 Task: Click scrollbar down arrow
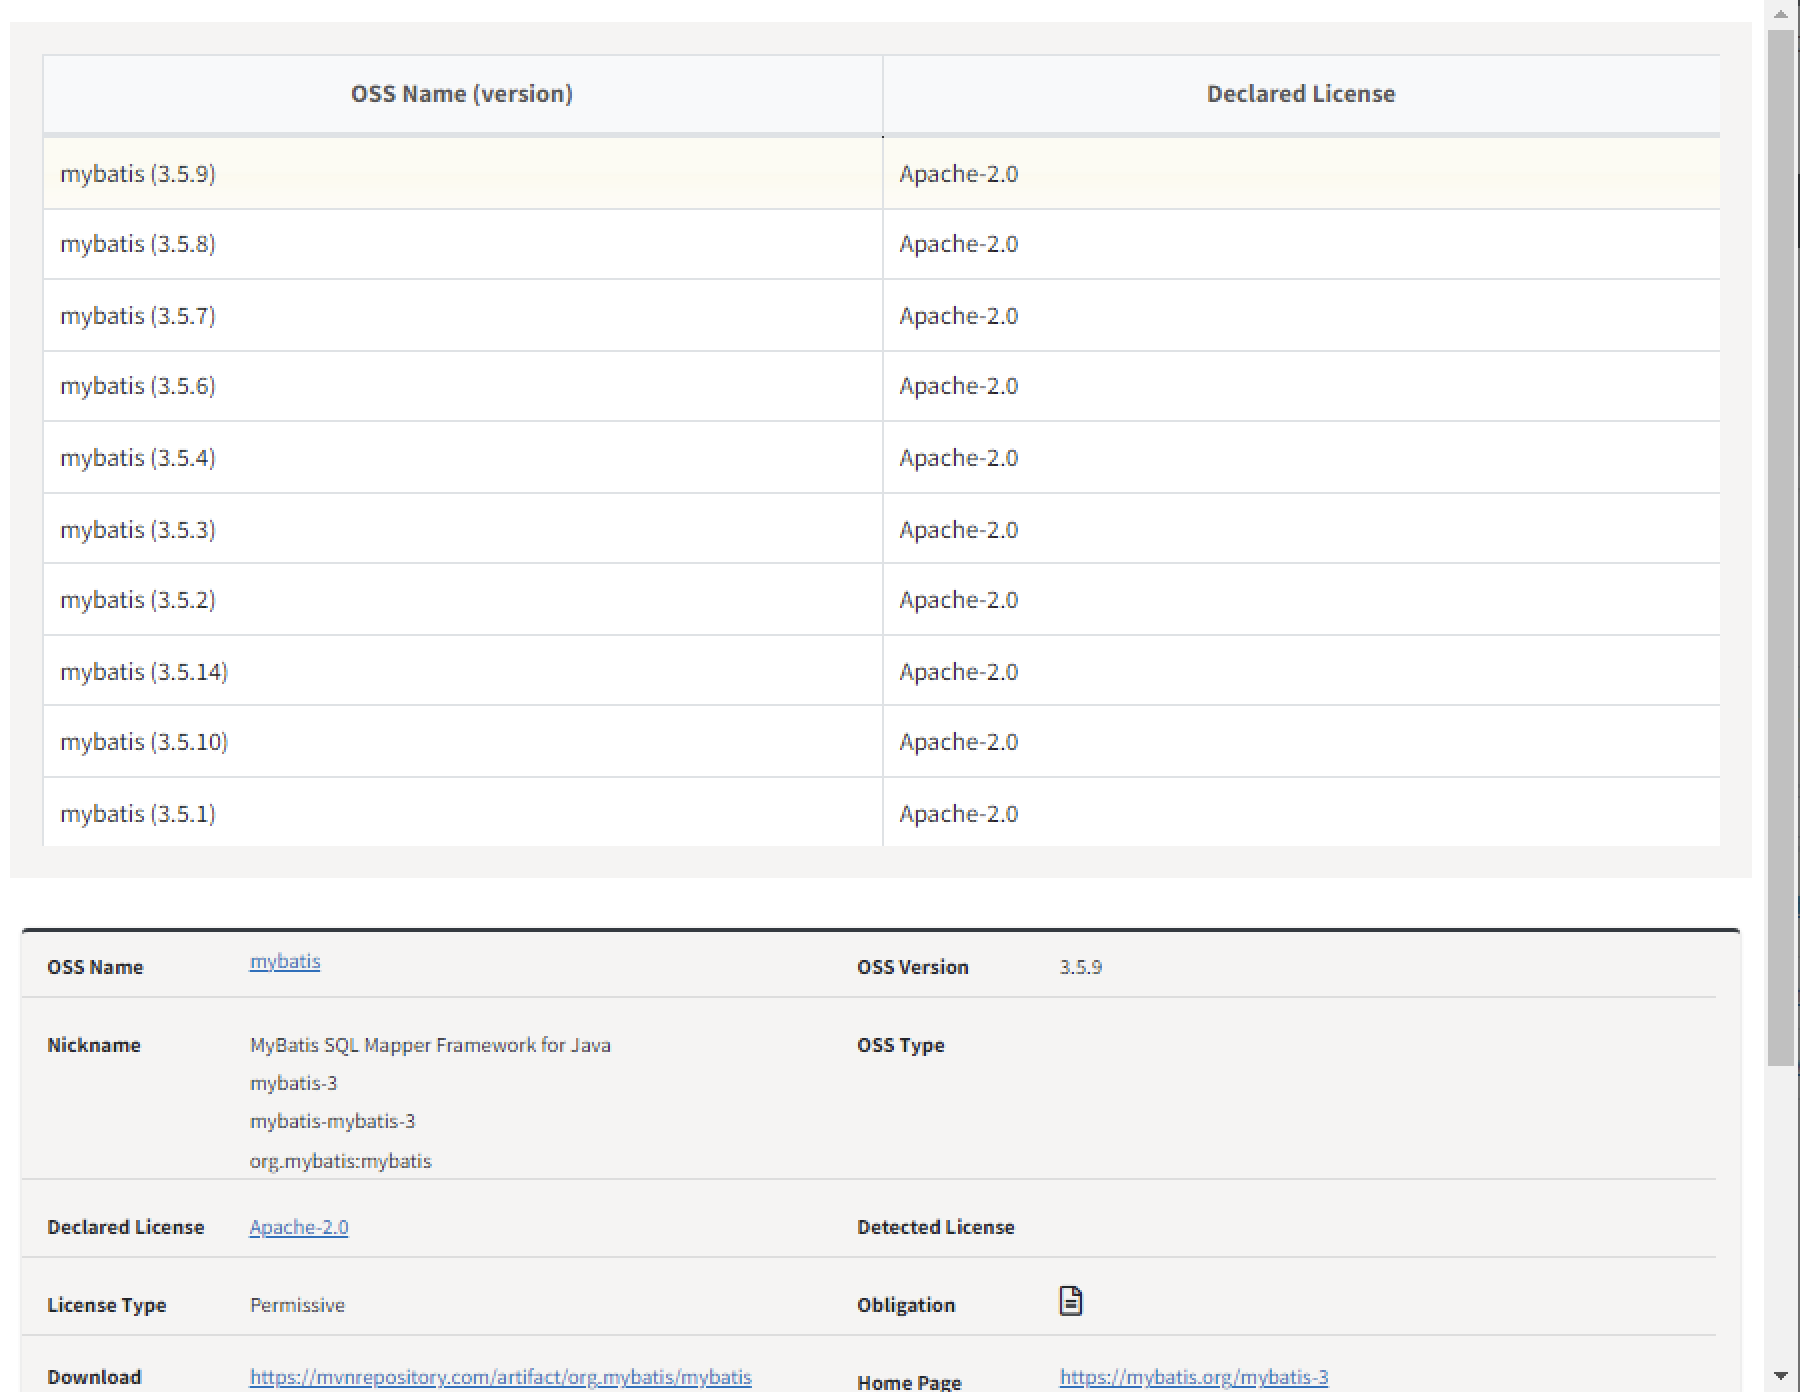point(1781,1378)
